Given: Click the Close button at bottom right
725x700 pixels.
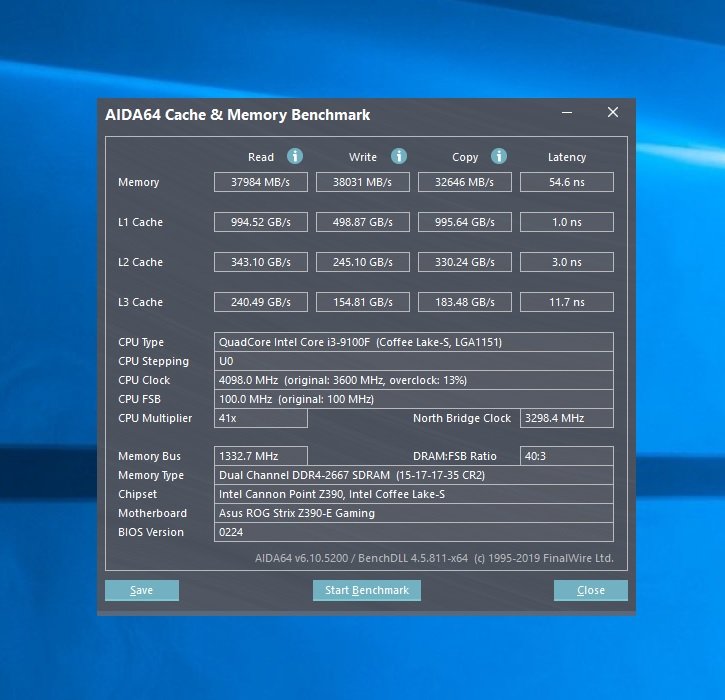Looking at the screenshot, I should [590, 590].
